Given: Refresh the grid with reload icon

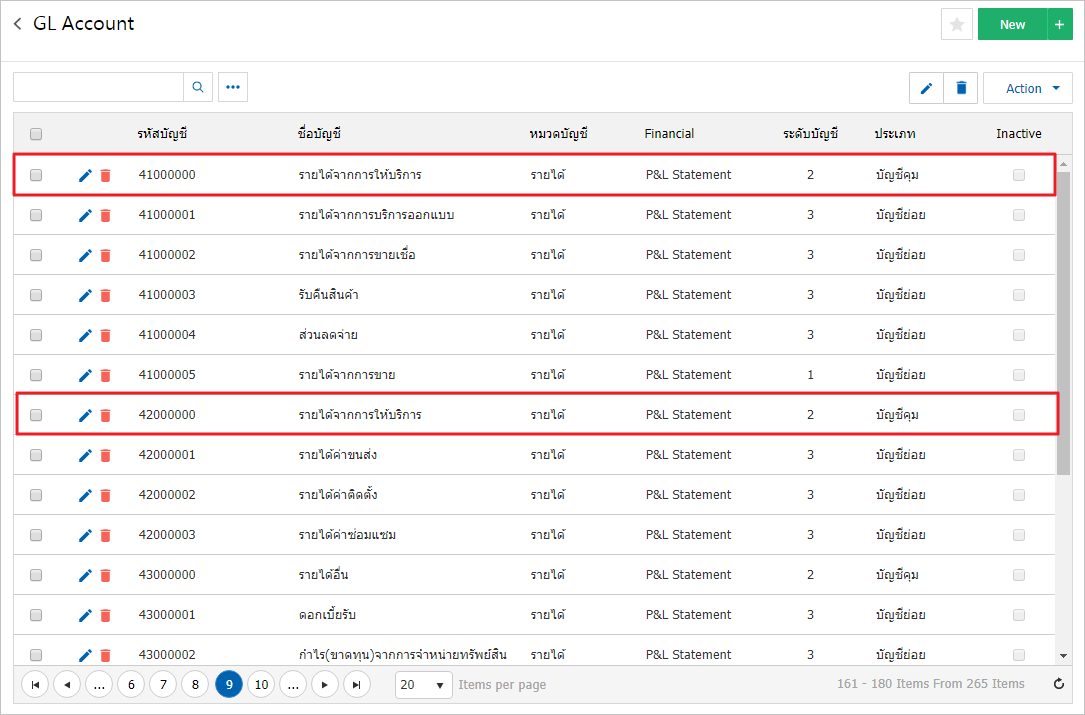Looking at the screenshot, I should point(1059,684).
